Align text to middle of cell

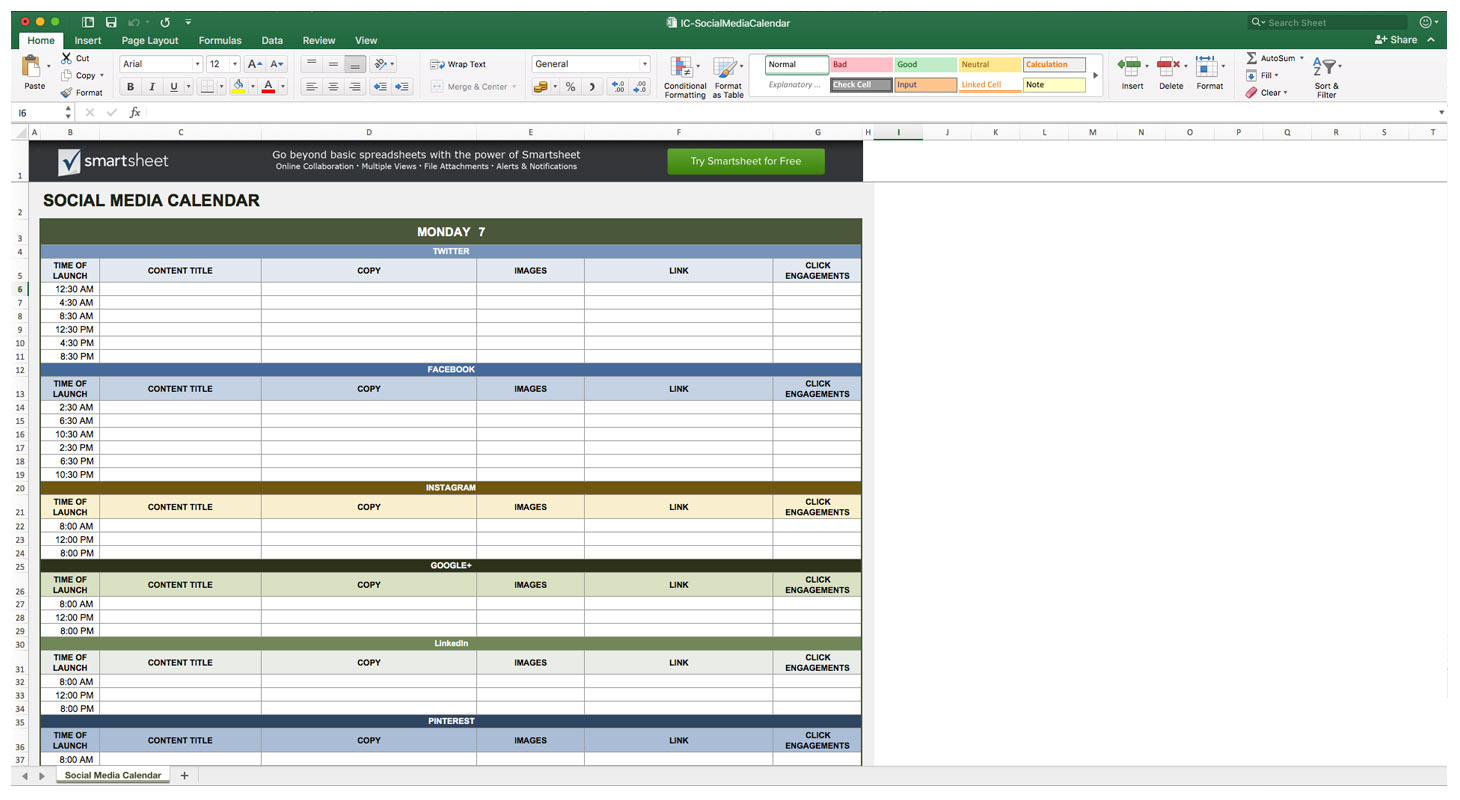coord(333,64)
